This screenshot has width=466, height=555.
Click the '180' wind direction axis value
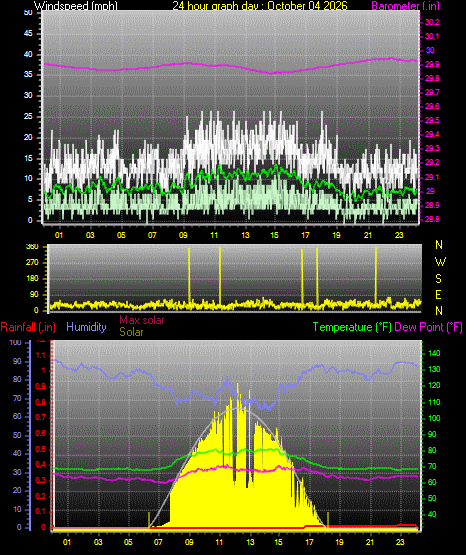tap(32, 279)
